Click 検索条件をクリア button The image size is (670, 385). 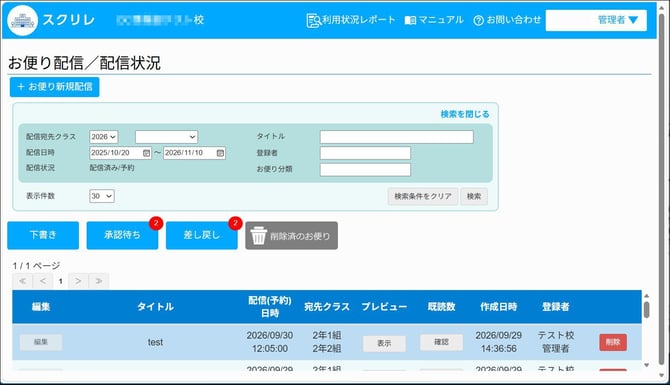(x=423, y=196)
